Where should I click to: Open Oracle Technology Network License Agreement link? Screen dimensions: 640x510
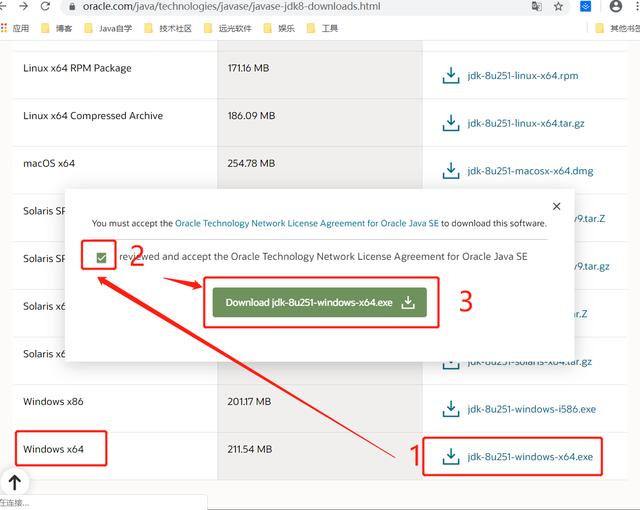pyautogui.click(x=307, y=223)
